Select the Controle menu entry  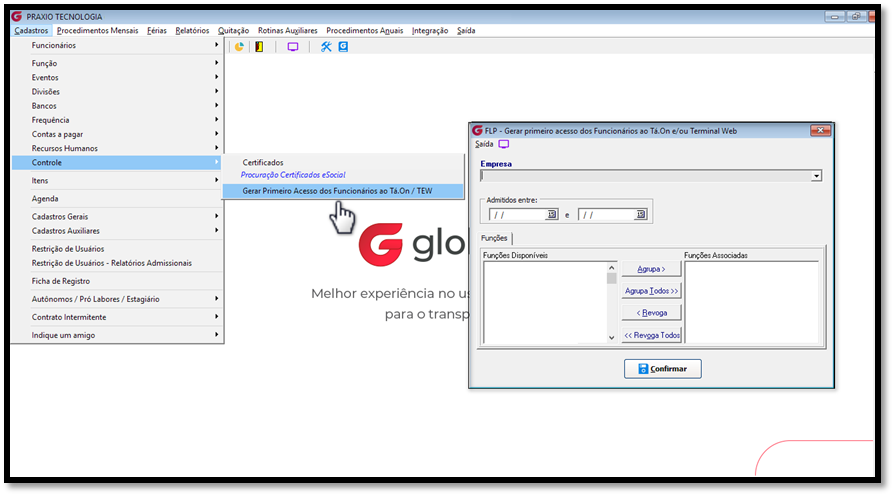tap(117, 162)
